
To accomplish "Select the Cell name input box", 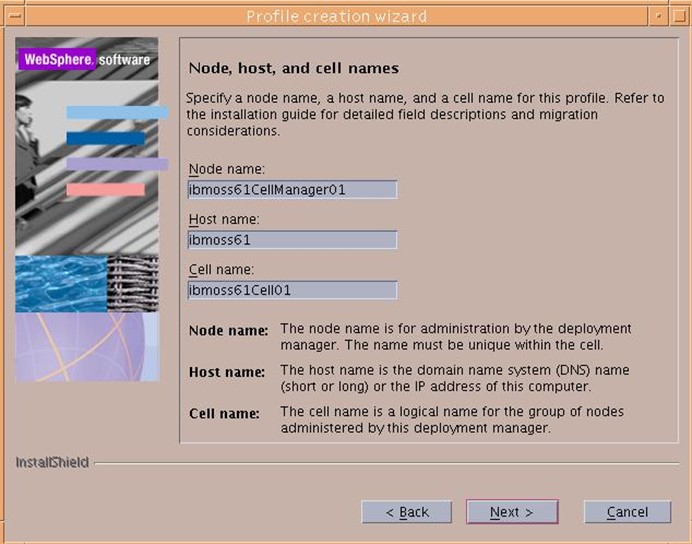I will [x=292, y=290].
